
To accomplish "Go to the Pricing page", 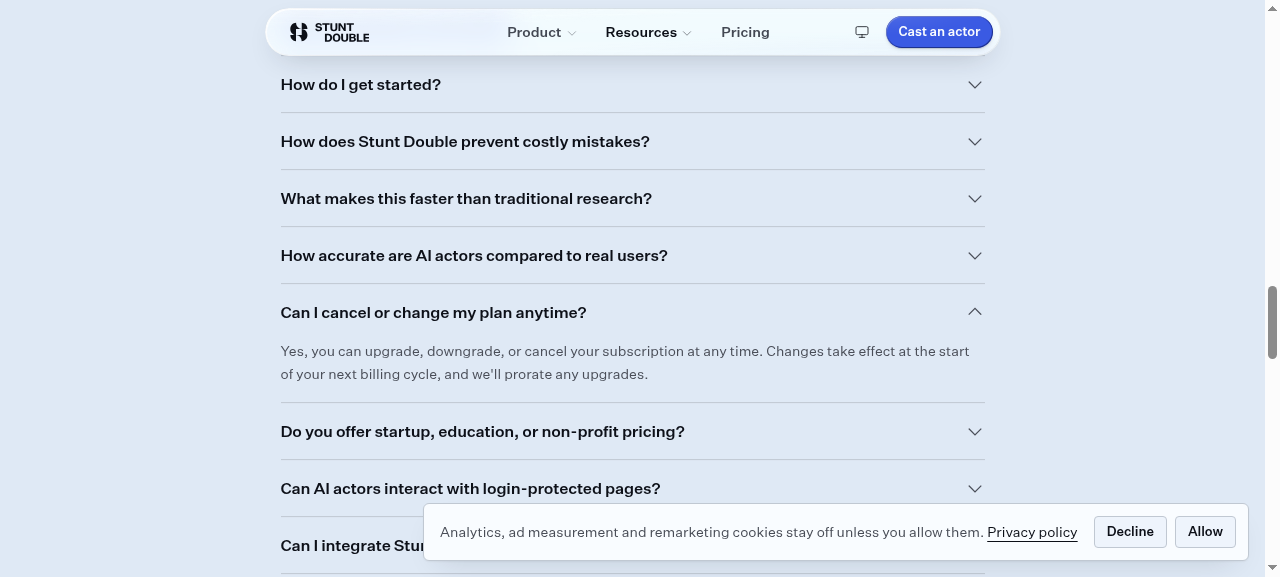I will click(x=745, y=32).
